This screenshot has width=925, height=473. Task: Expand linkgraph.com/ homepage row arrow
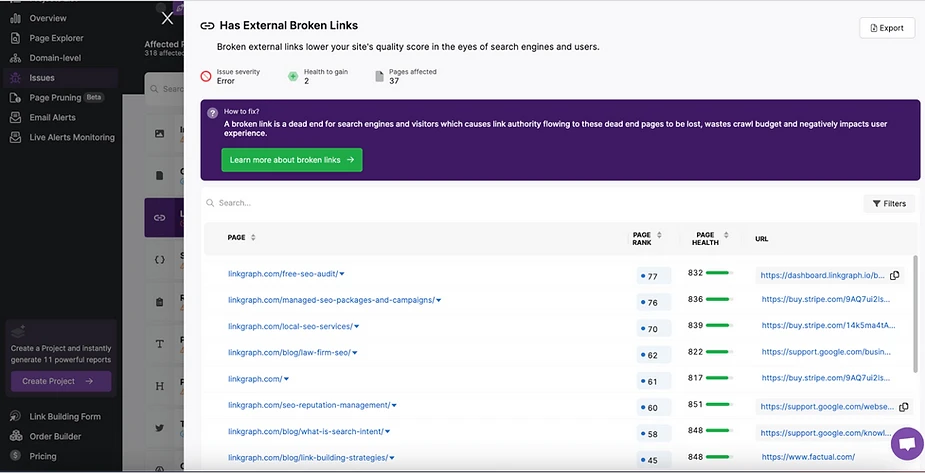coord(287,379)
